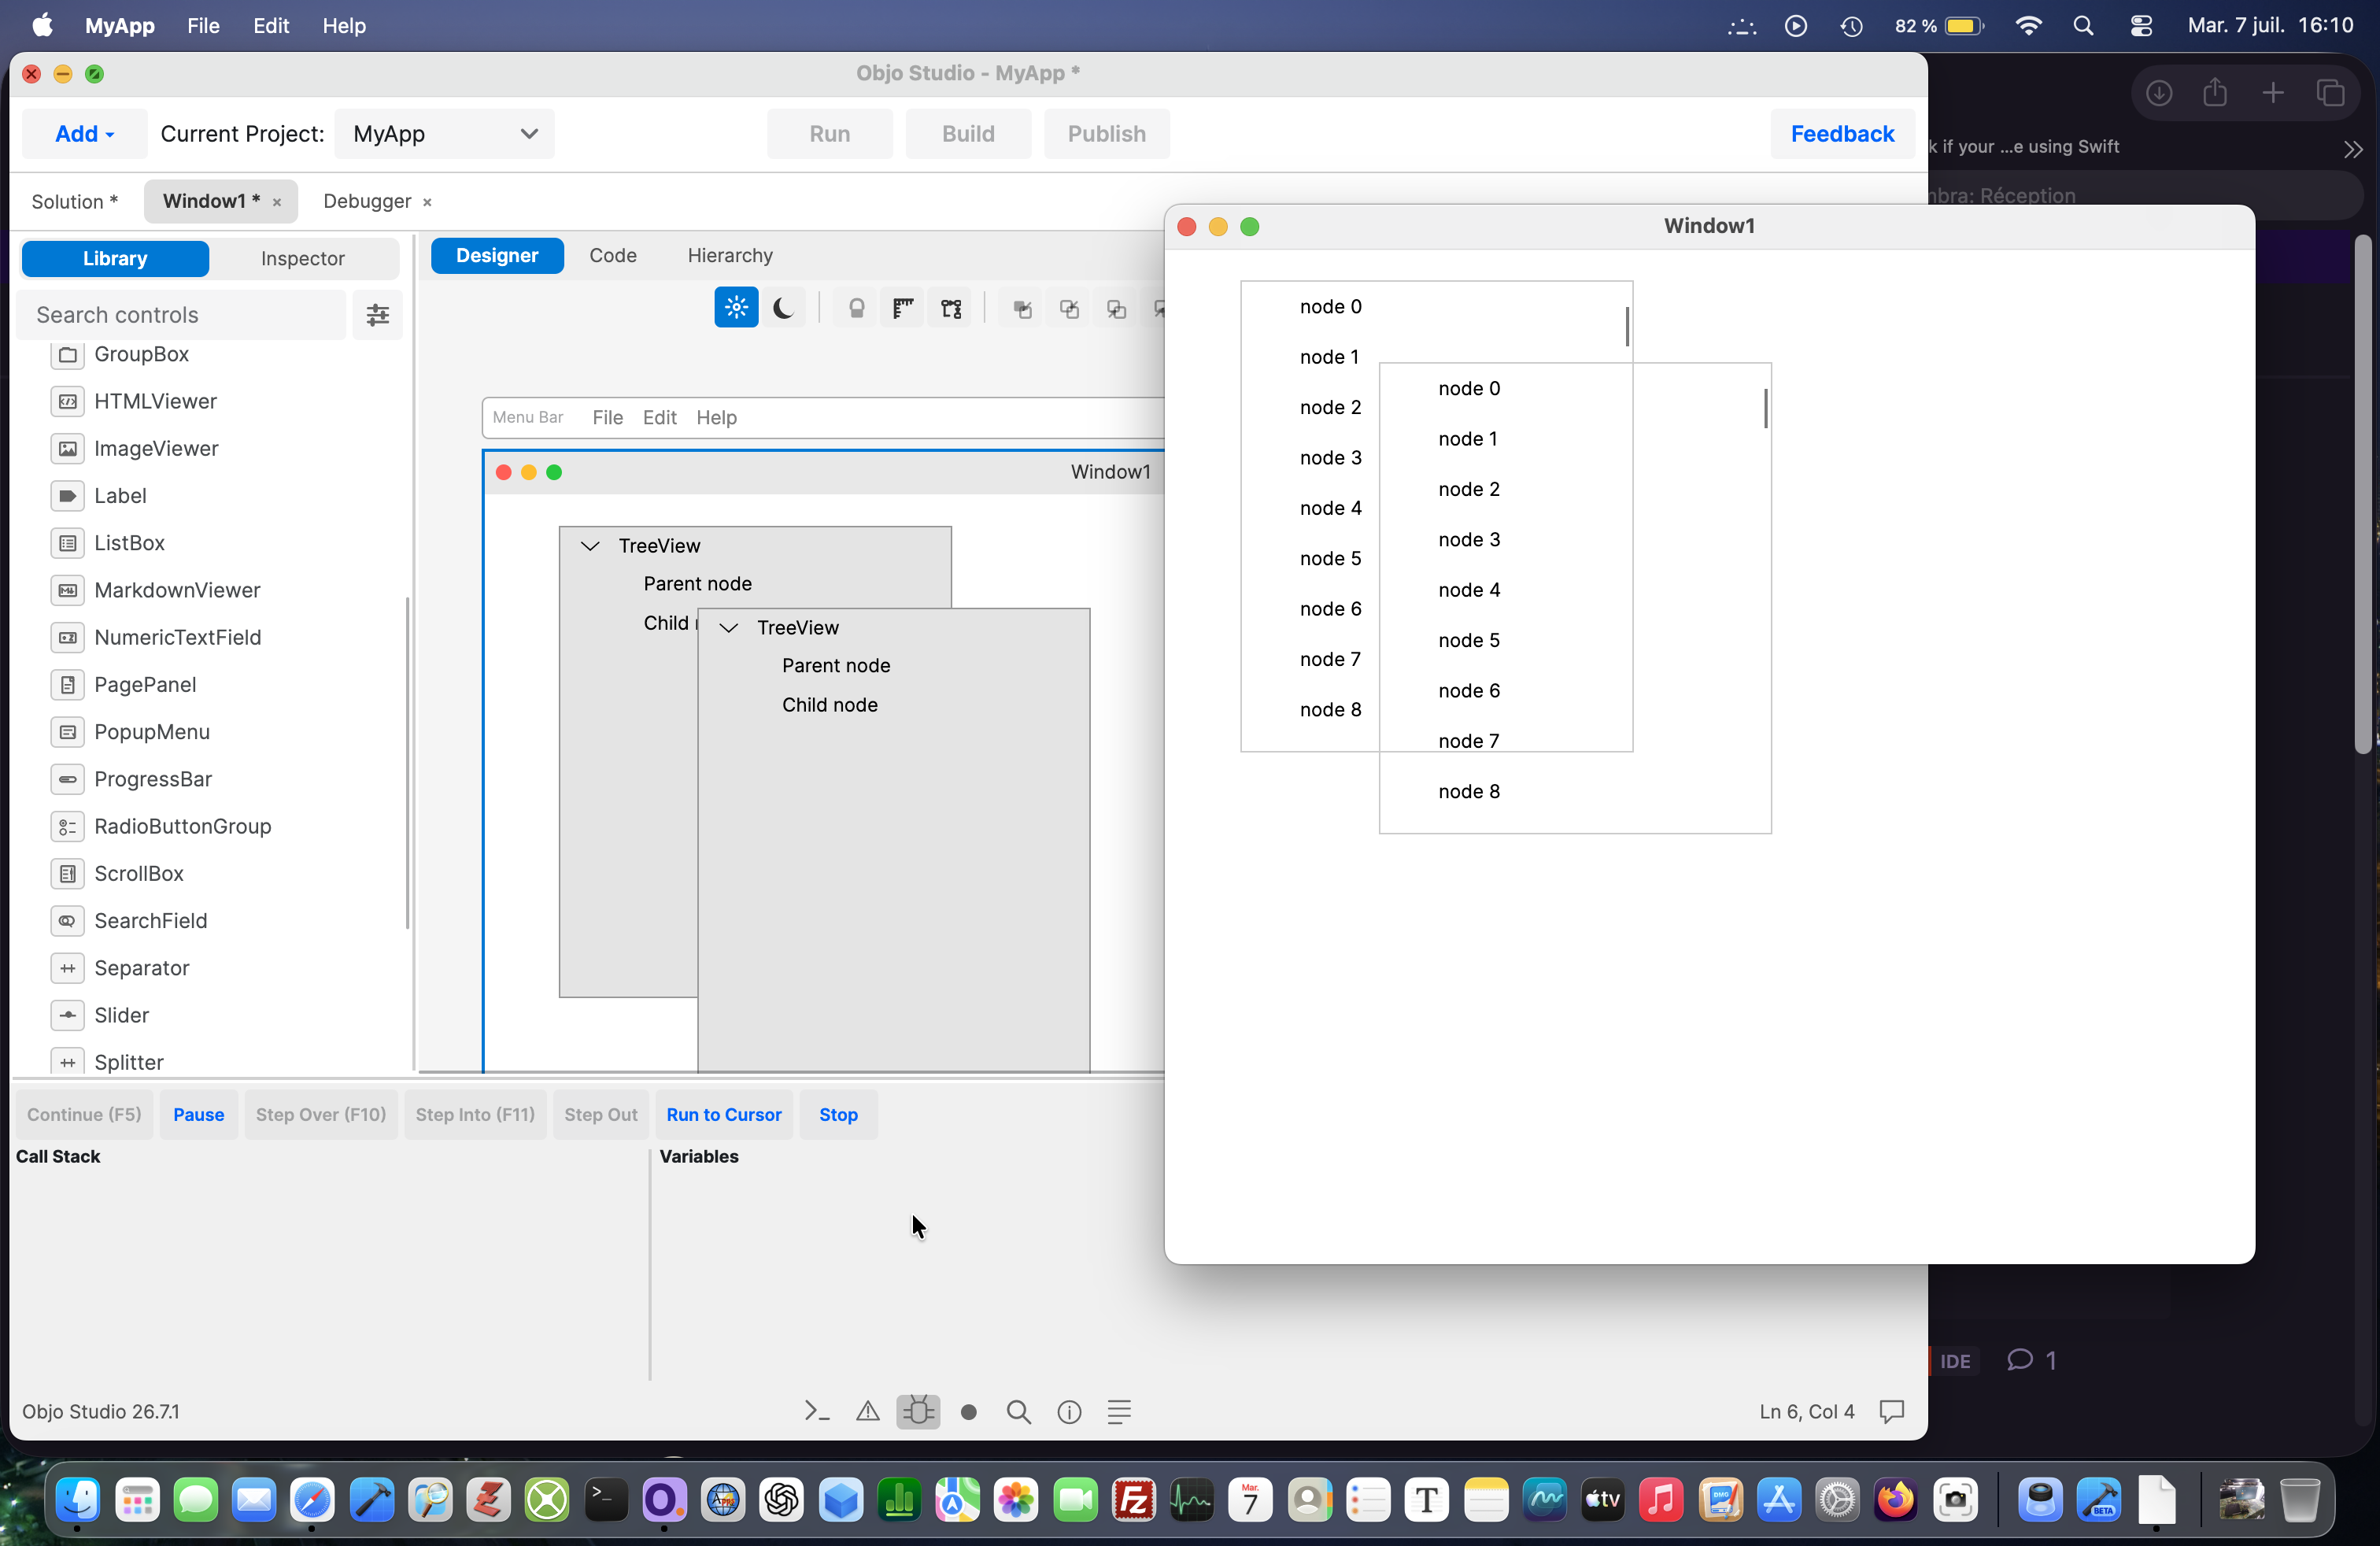This screenshot has height=1546, width=2380.
Task: Switch the side panel to Inspector
Action: tap(303, 258)
